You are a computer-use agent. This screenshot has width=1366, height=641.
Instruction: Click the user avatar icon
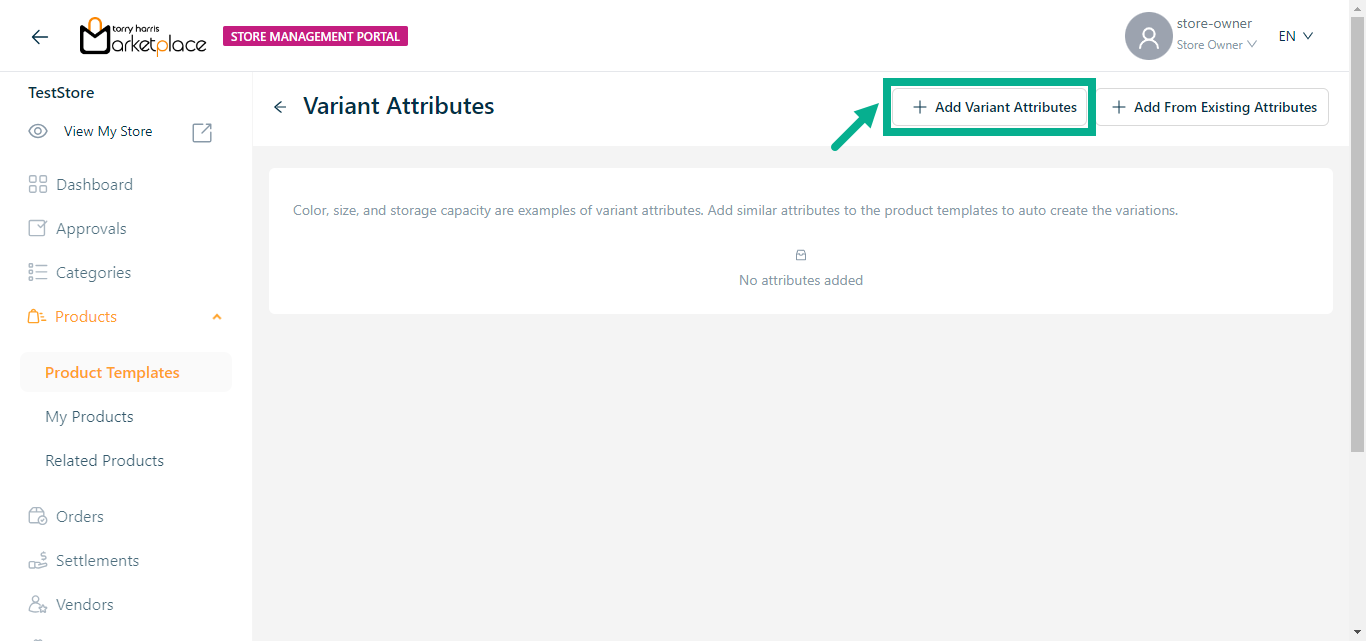[1148, 37]
